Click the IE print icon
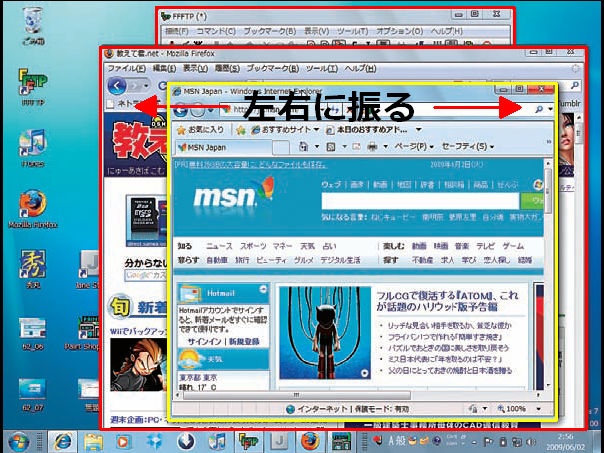The width and height of the screenshot is (604, 453). (372, 147)
